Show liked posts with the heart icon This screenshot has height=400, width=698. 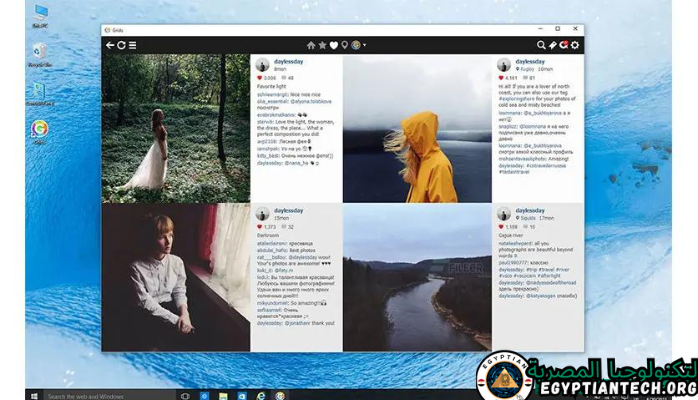click(333, 45)
